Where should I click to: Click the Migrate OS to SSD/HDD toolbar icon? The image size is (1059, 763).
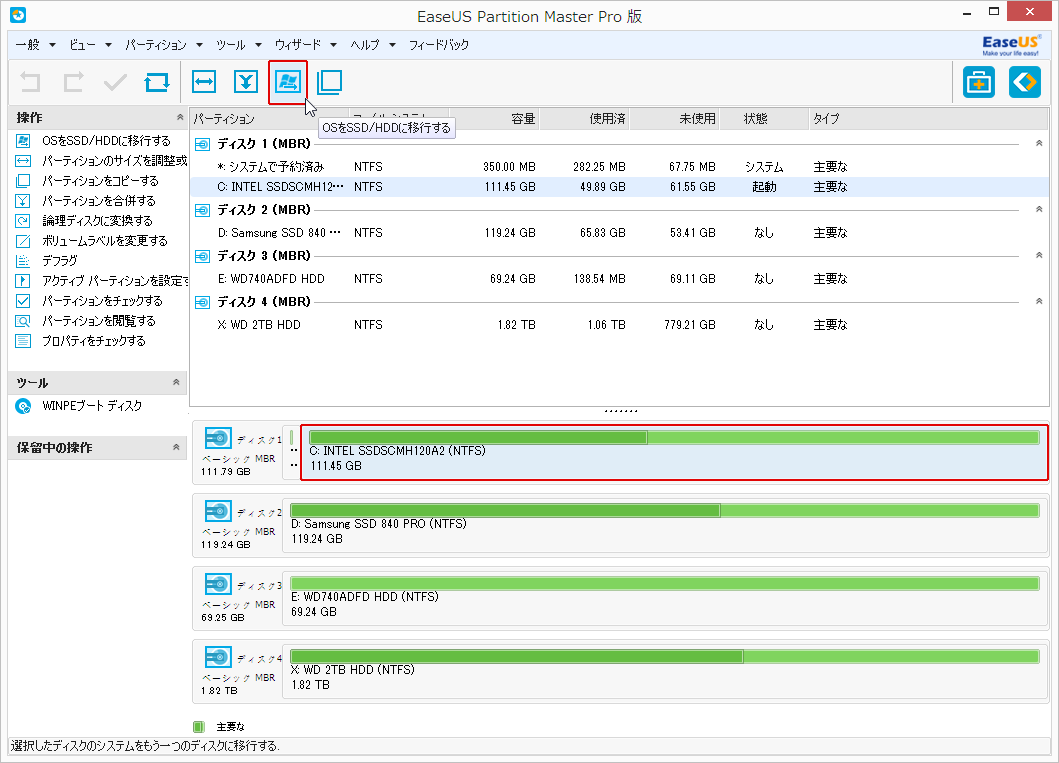(x=288, y=82)
